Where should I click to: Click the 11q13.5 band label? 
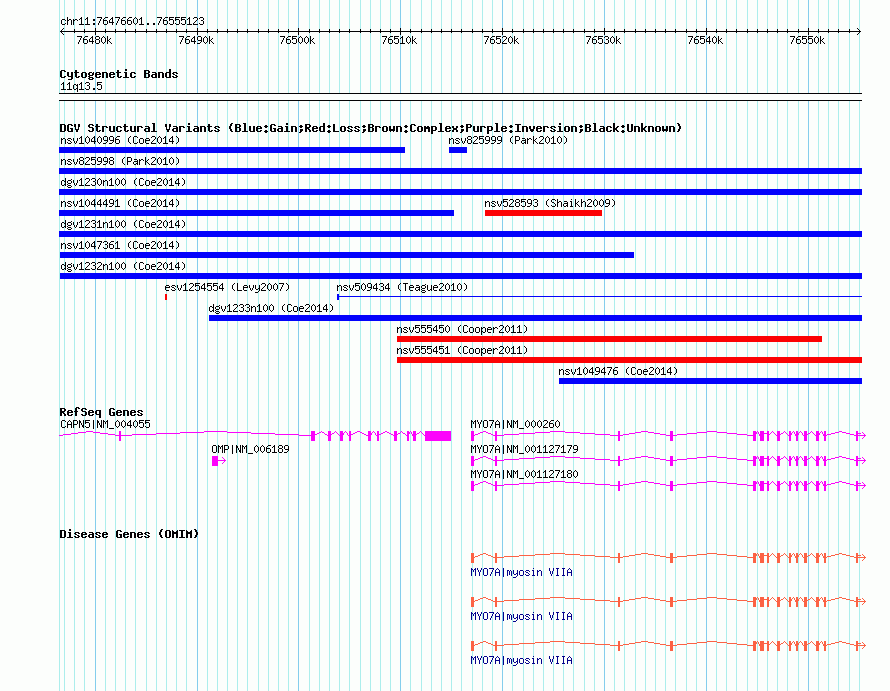pyautogui.click(x=81, y=86)
